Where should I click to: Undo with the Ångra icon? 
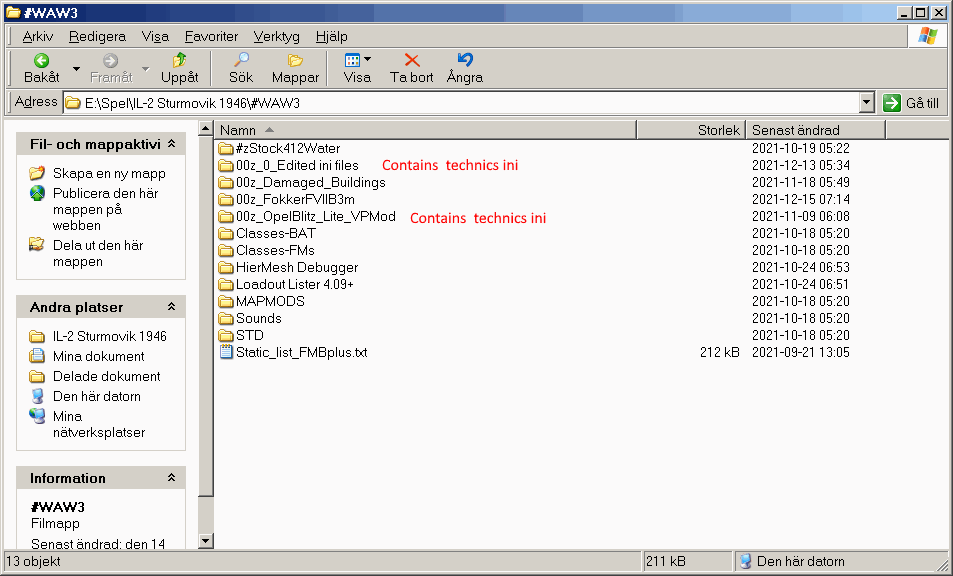[465, 60]
